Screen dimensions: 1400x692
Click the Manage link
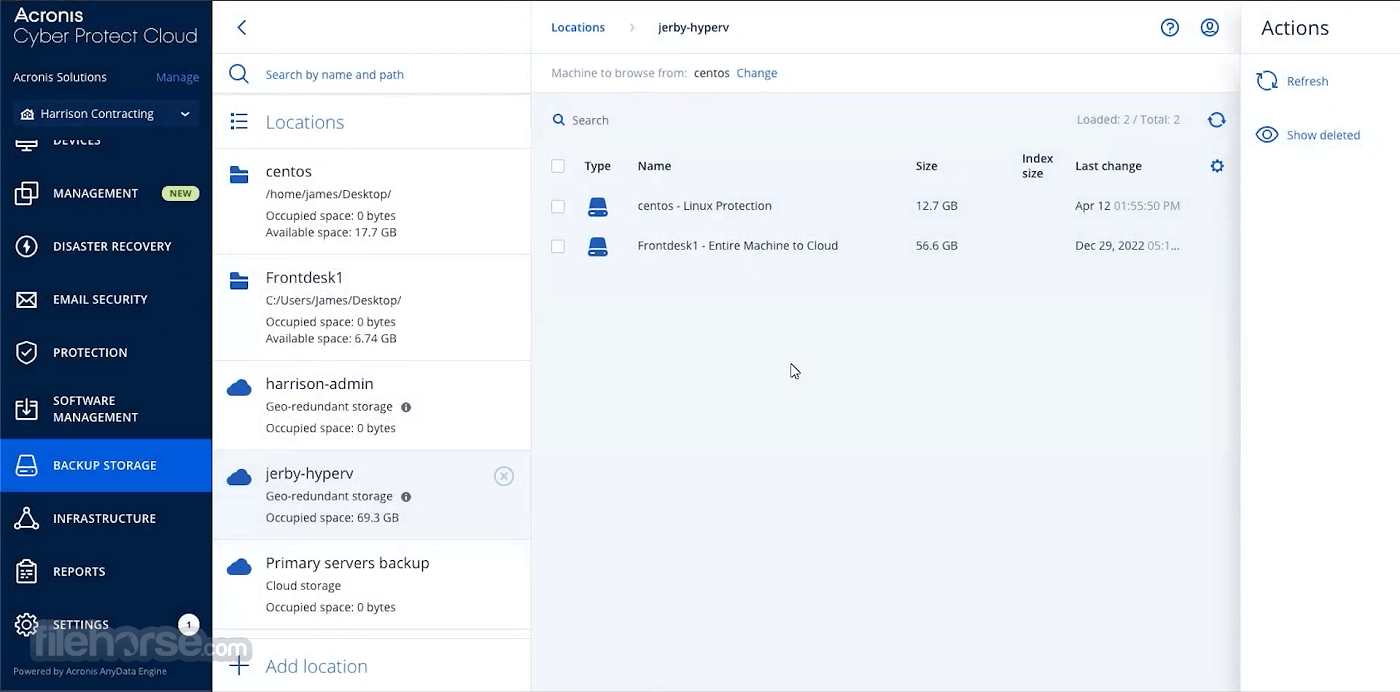(x=177, y=77)
